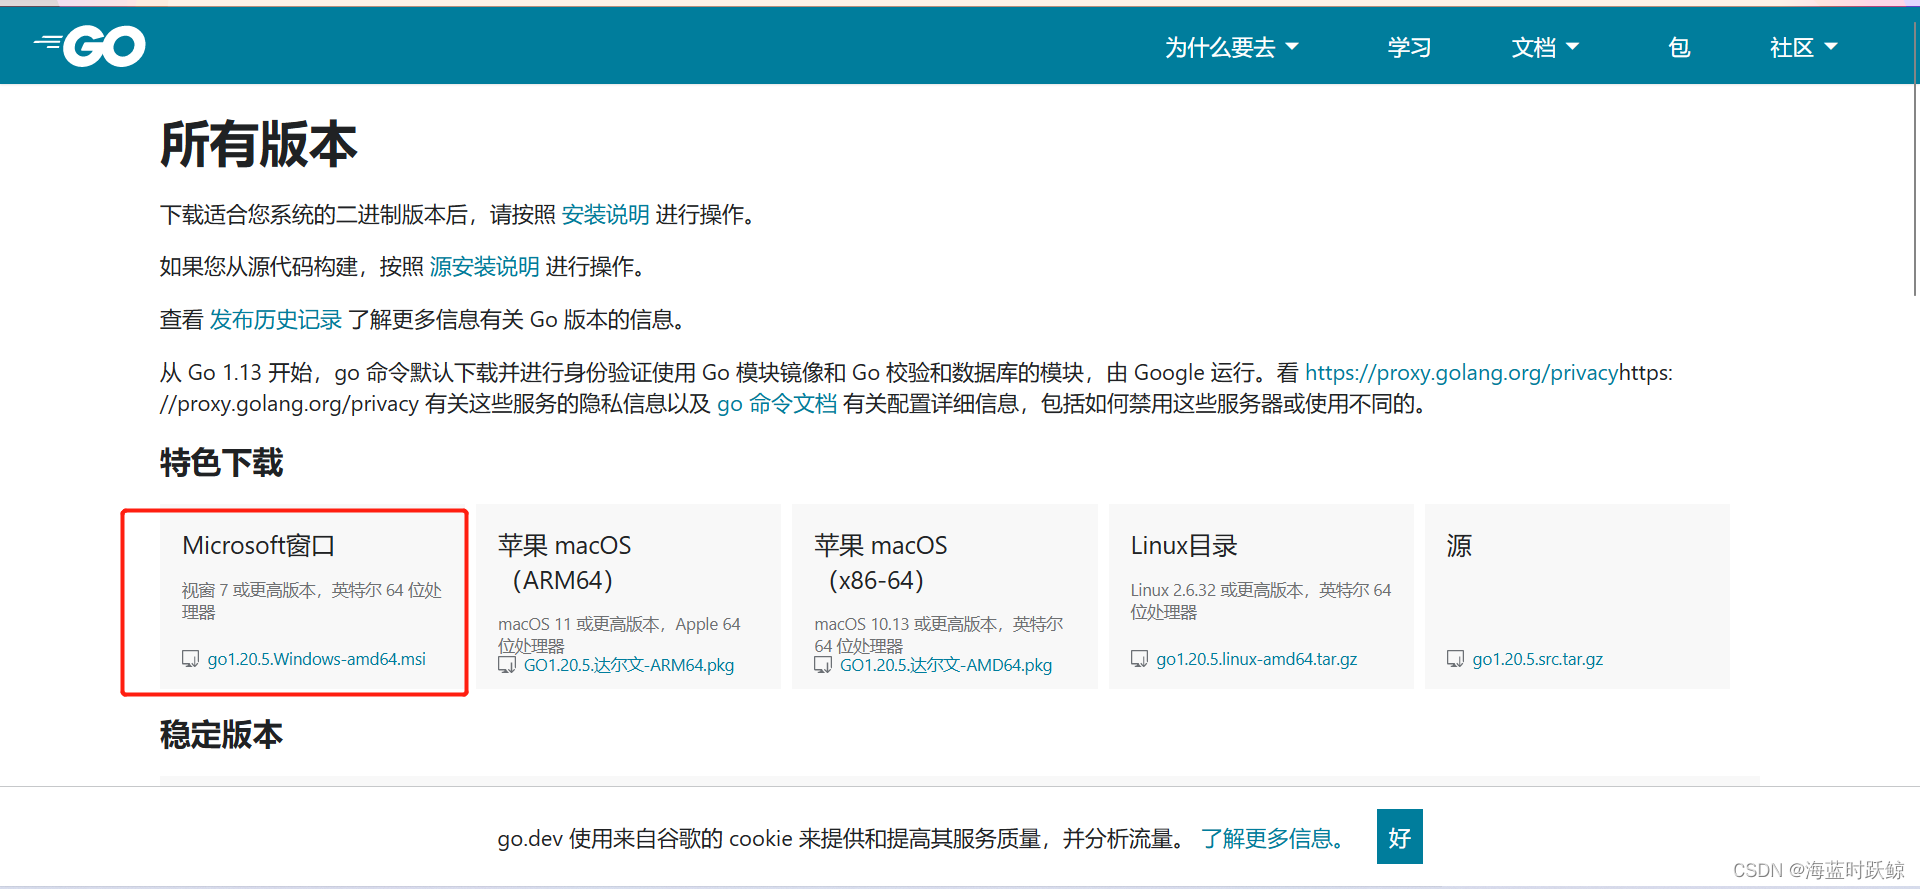Download GO1.20.5 AMD64.pkg macOS link

tap(946, 665)
